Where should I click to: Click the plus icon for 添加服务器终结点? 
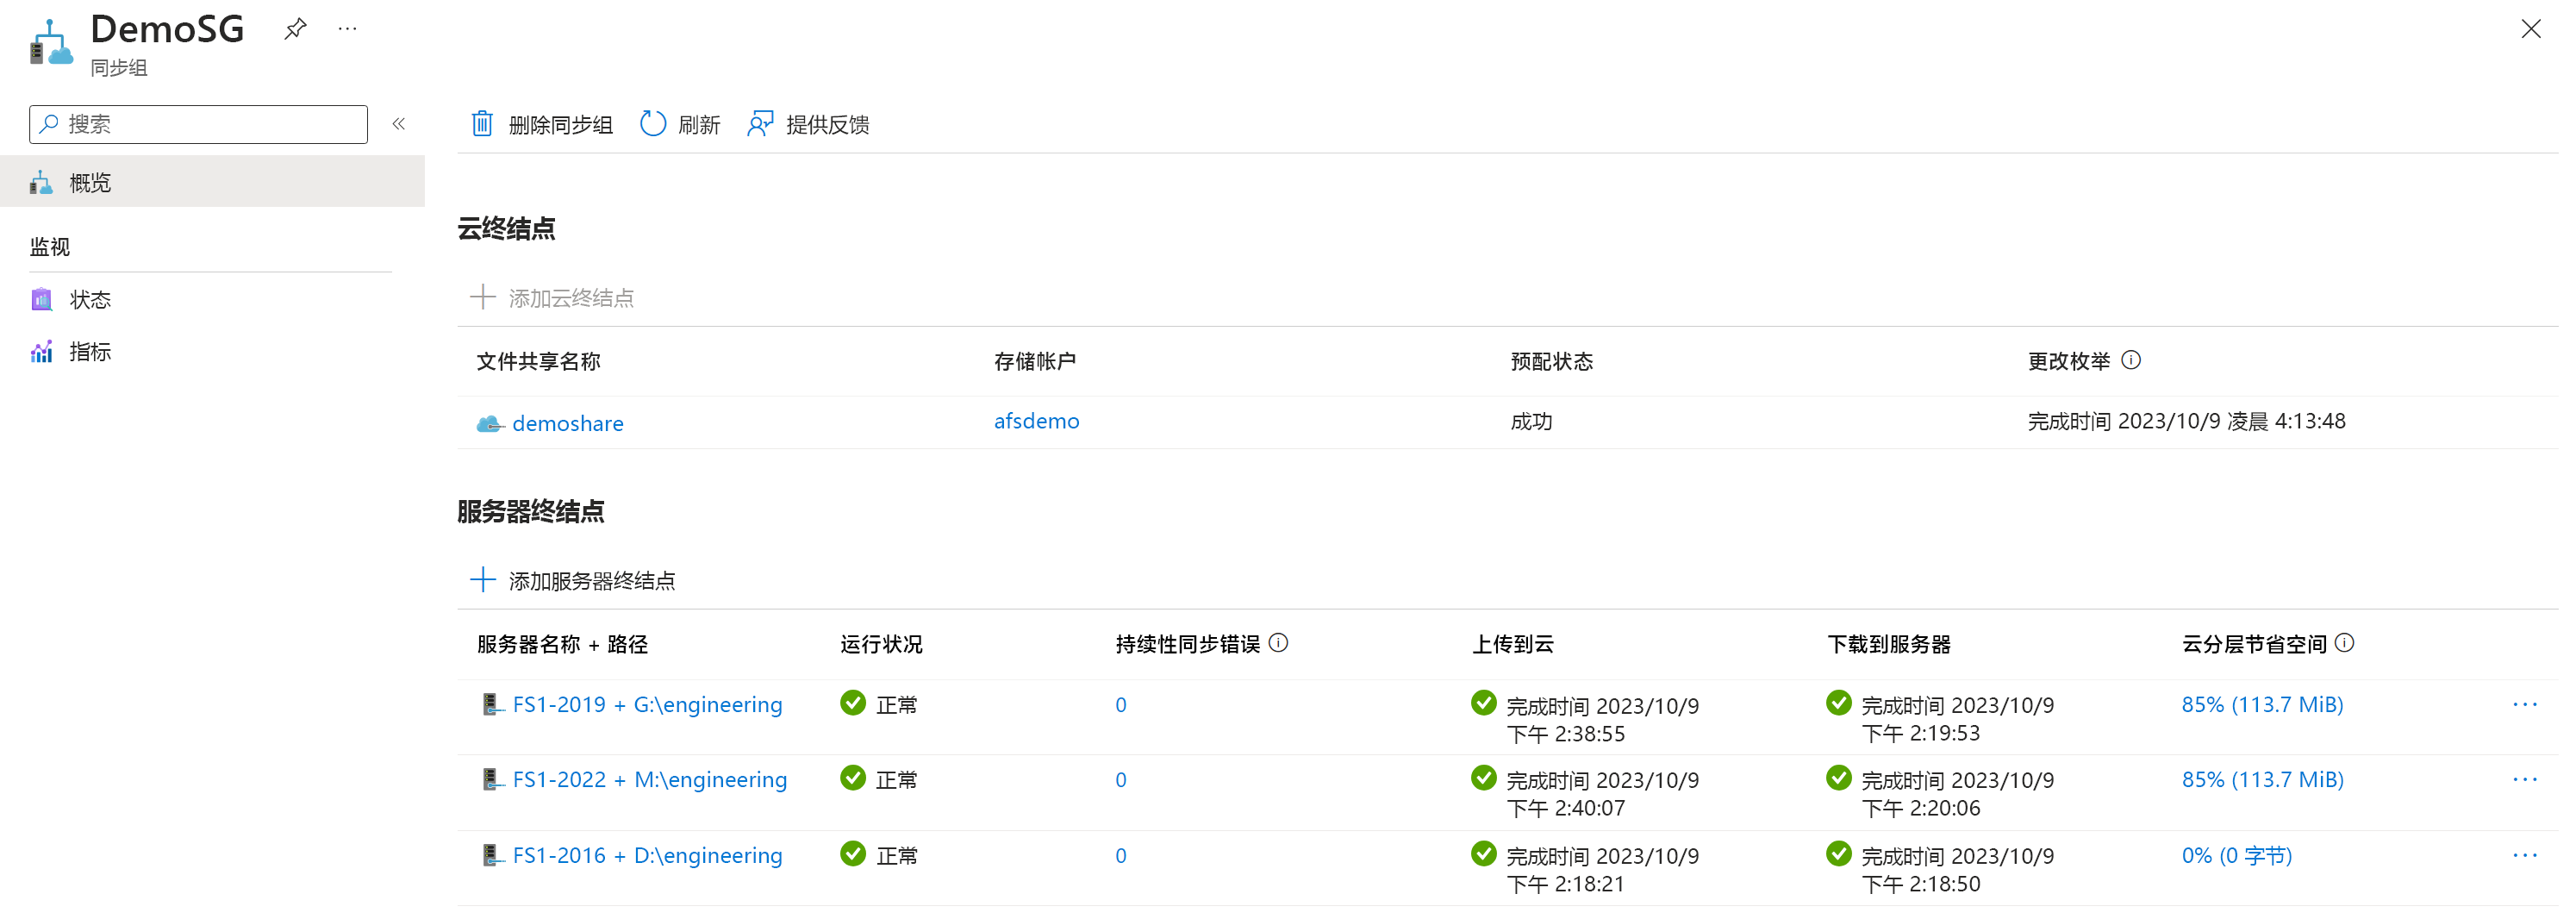pyautogui.click(x=483, y=580)
